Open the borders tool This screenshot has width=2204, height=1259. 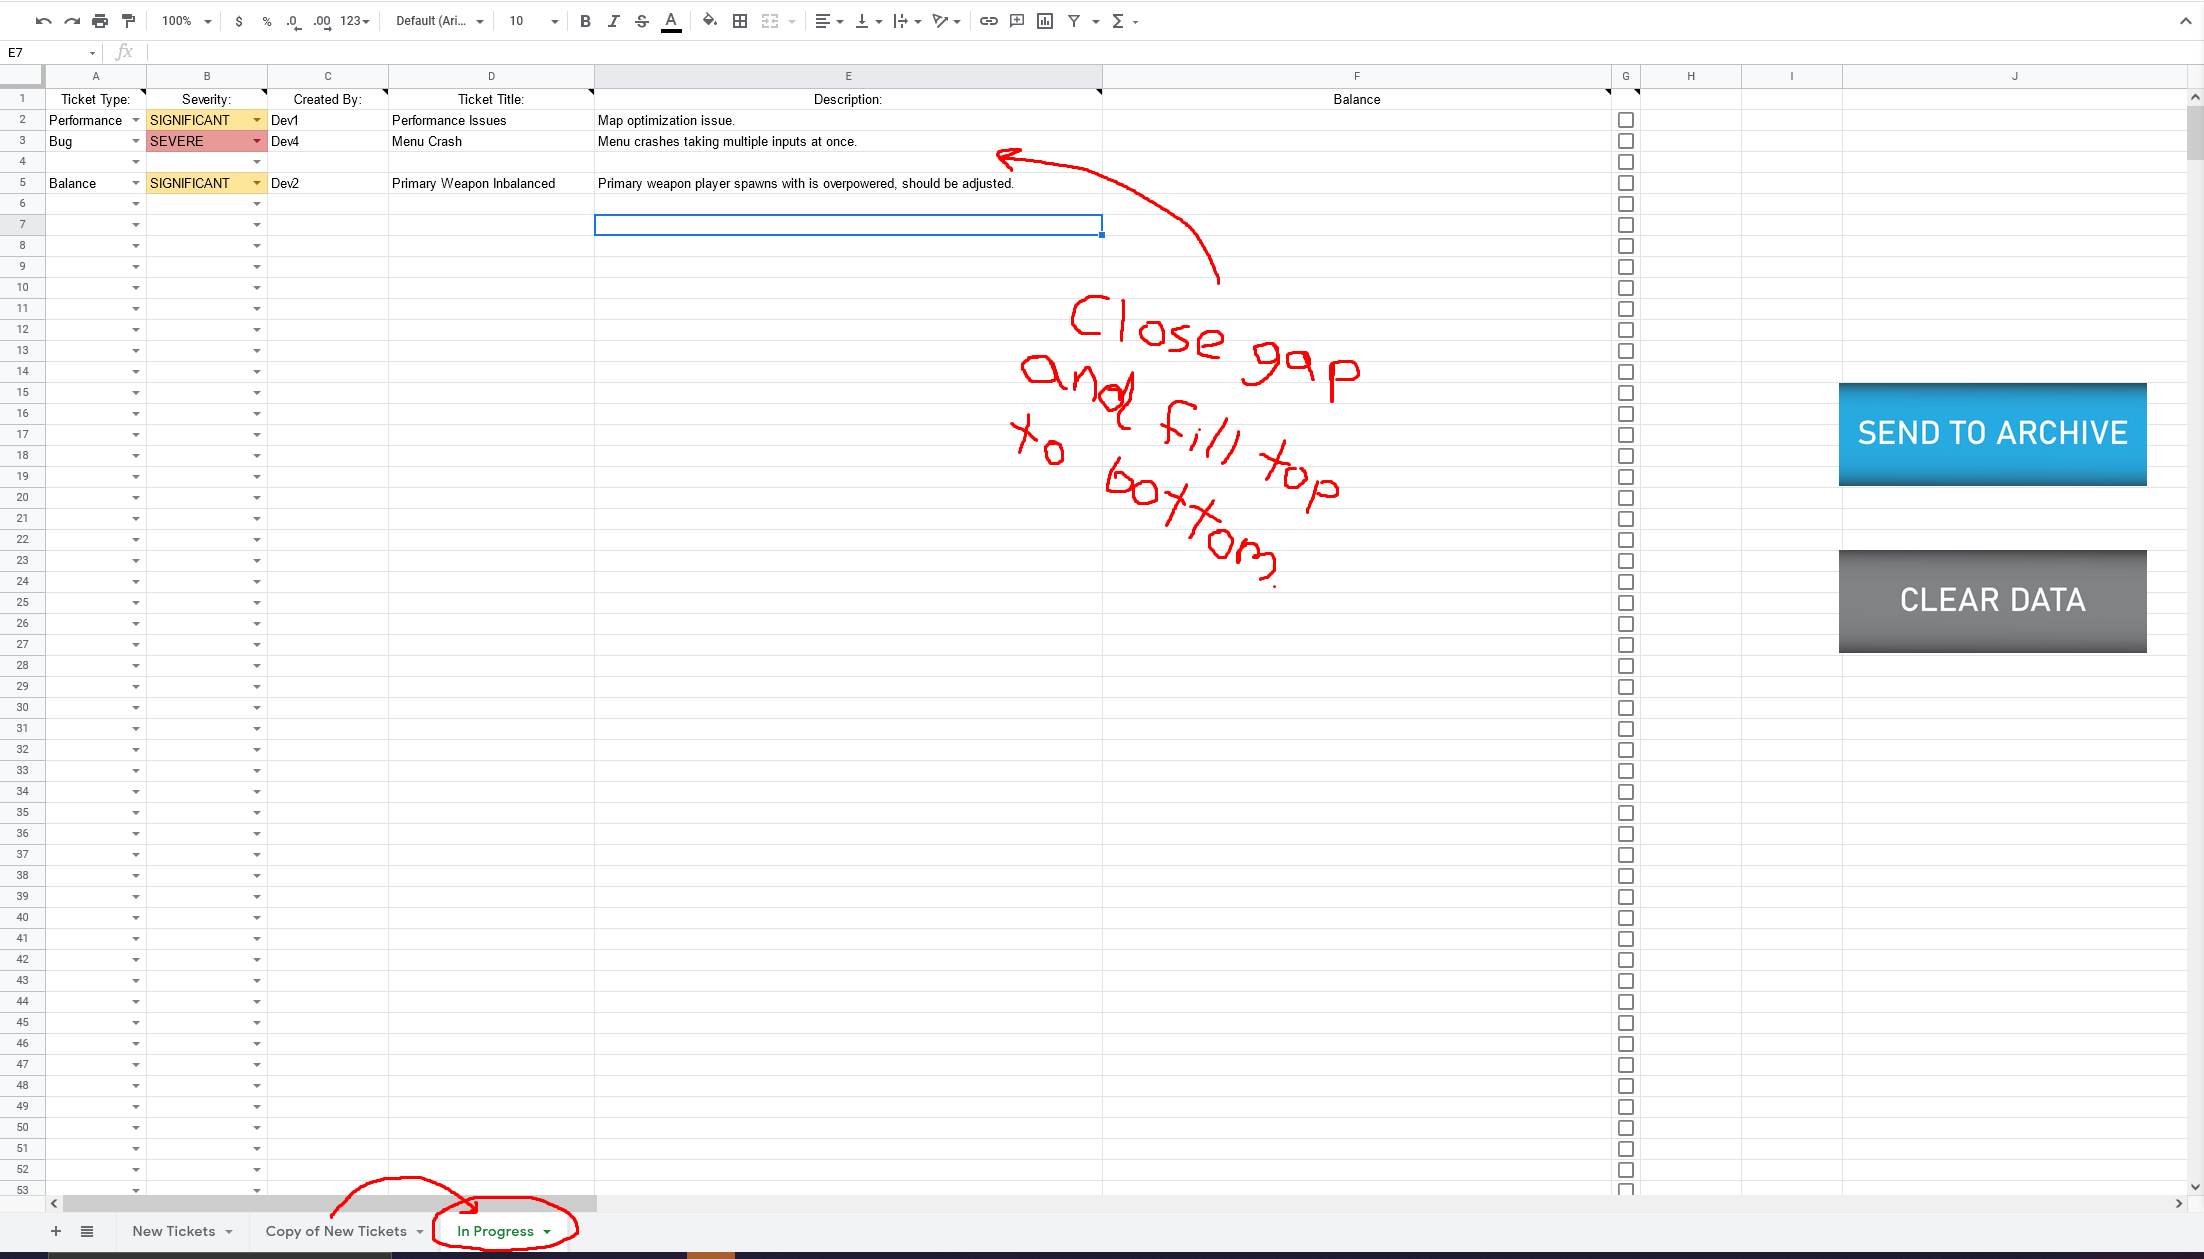pos(740,21)
